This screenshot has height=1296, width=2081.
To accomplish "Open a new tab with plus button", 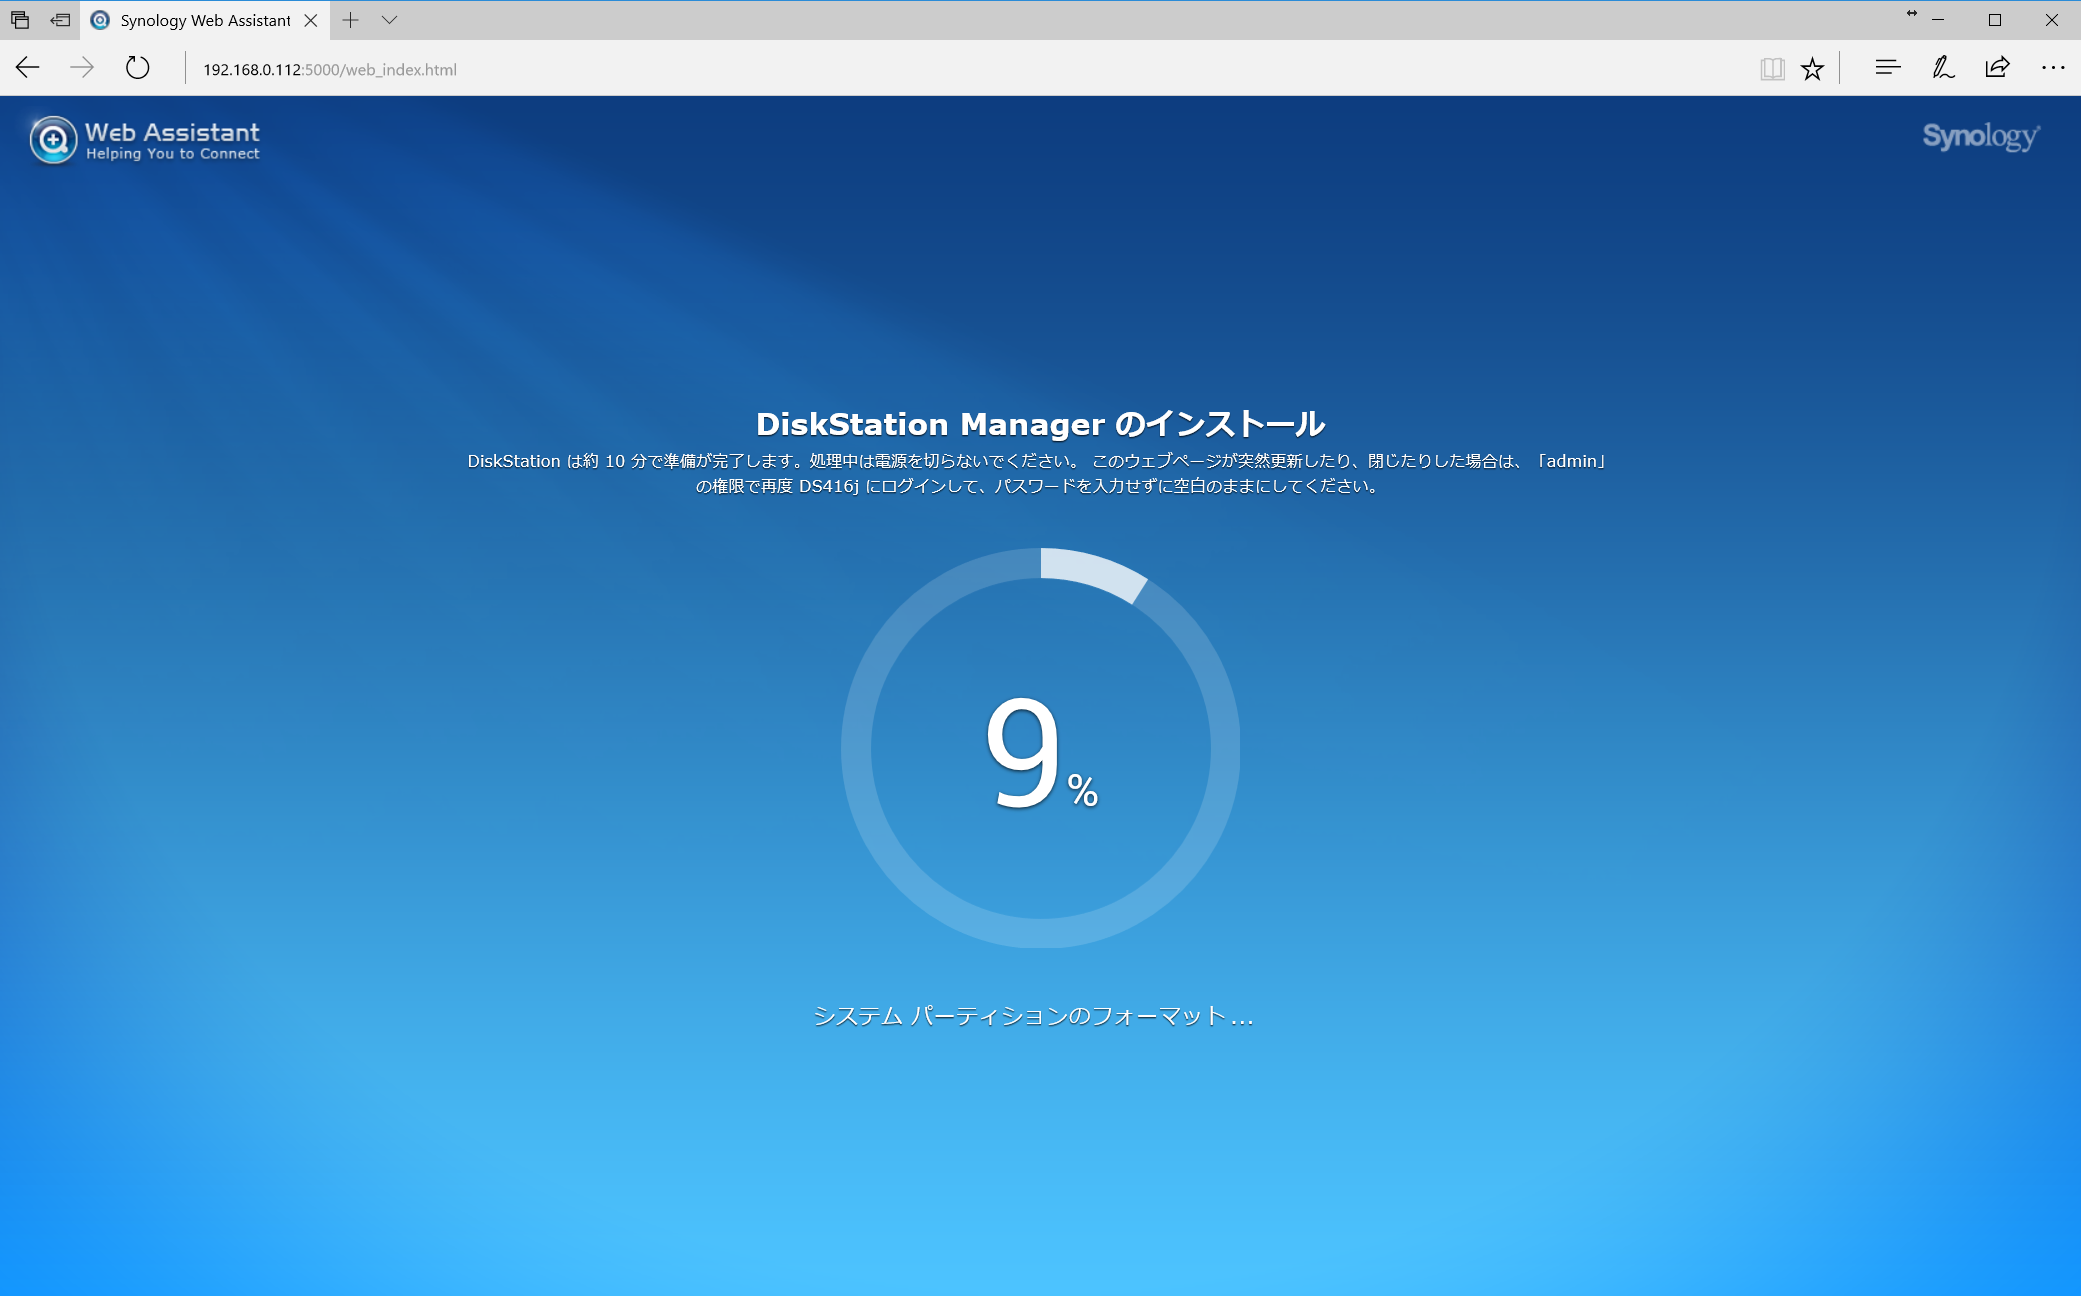I will pos(350,20).
